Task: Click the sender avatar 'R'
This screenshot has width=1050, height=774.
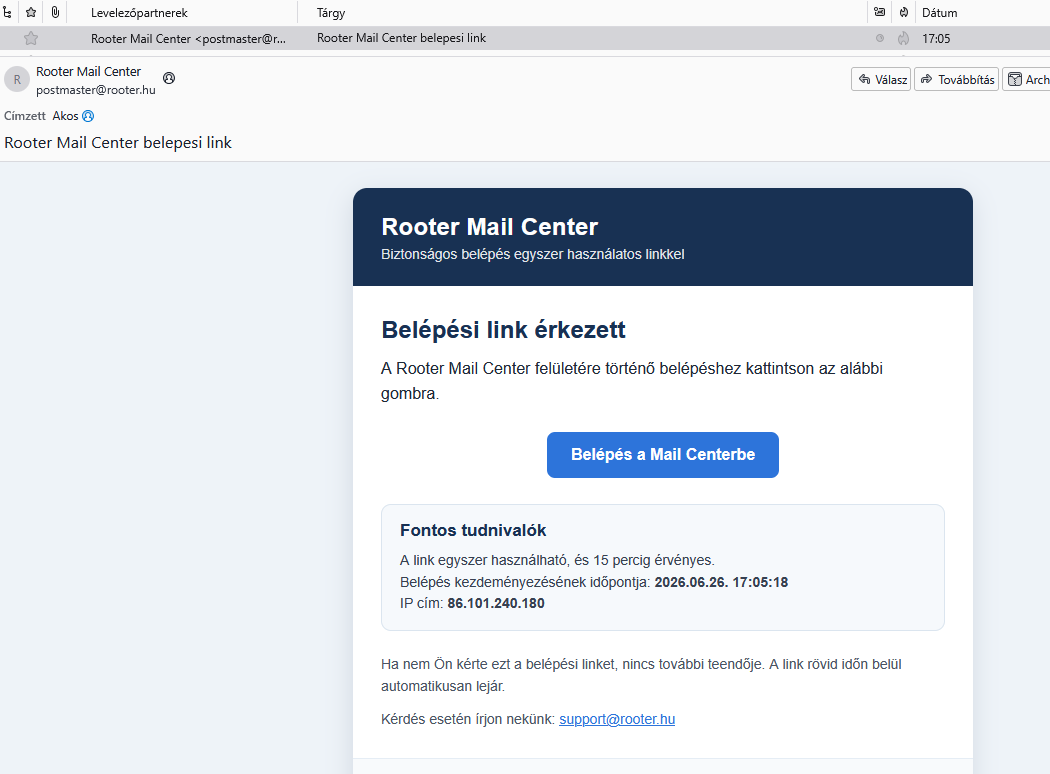Action: [17, 80]
